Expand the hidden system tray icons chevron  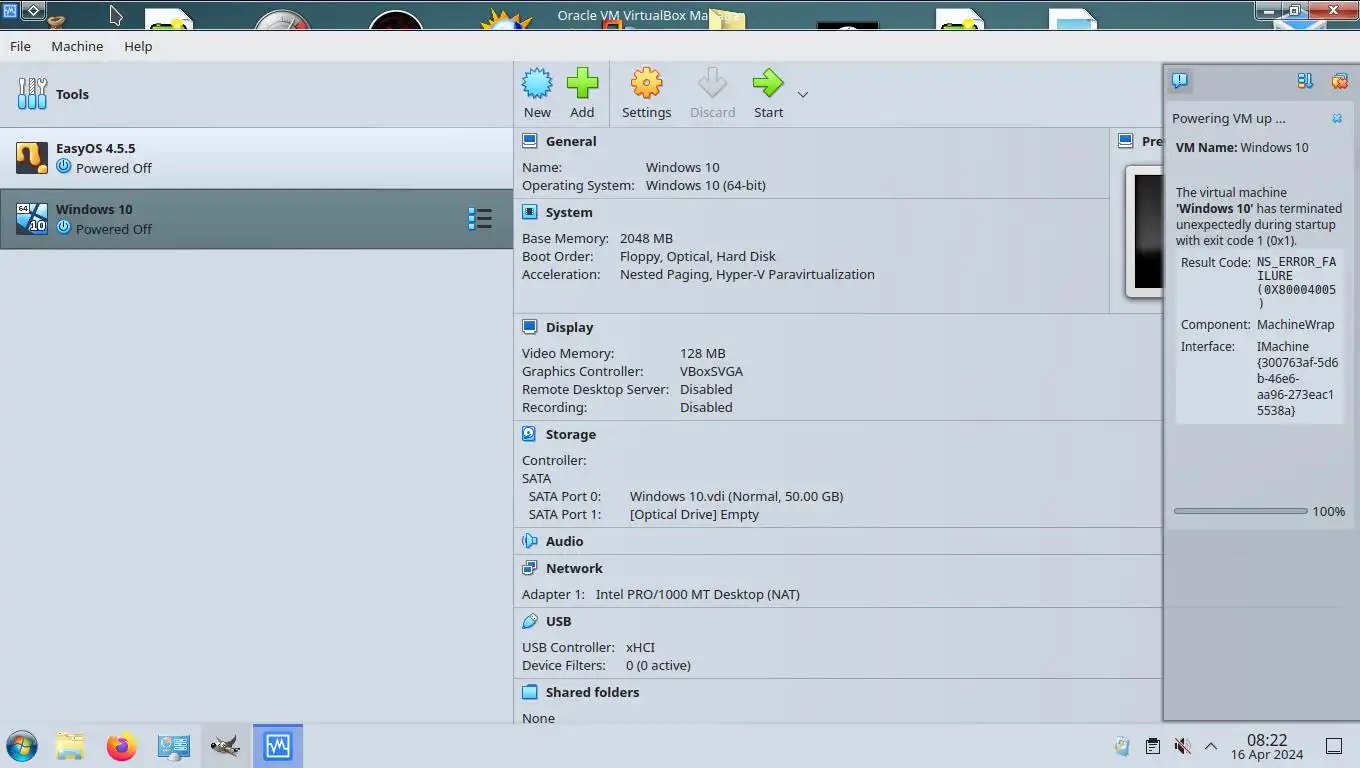(1210, 746)
